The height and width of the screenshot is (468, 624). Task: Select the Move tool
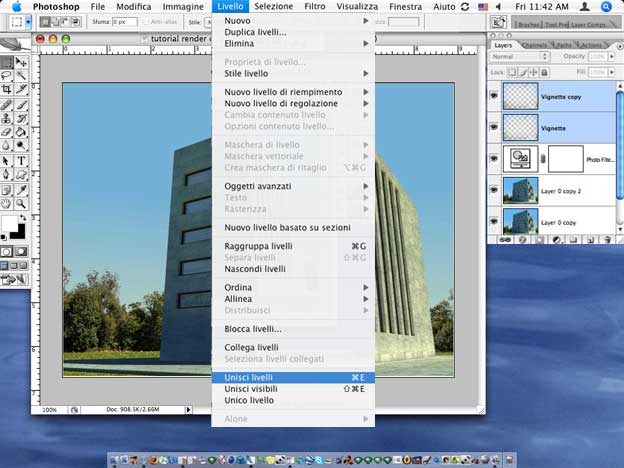click(21, 62)
